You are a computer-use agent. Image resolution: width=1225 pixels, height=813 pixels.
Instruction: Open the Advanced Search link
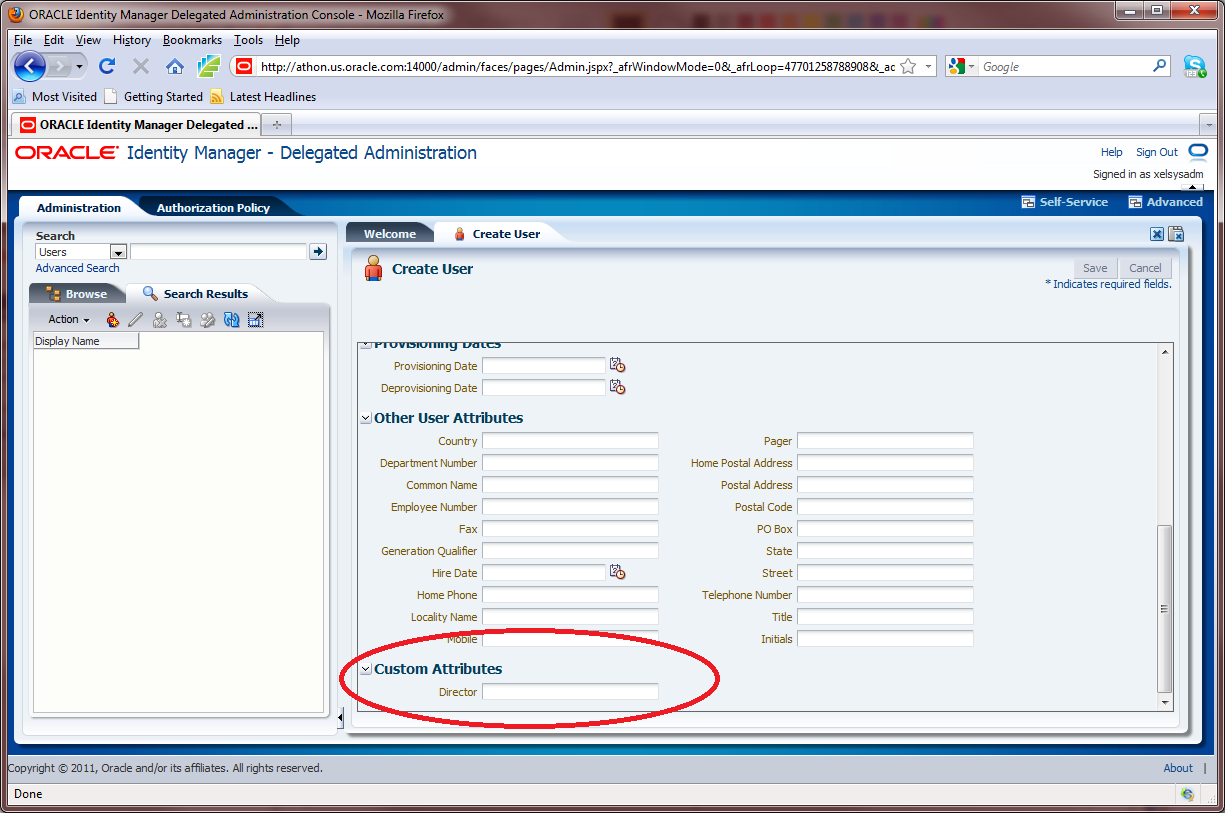click(77, 268)
